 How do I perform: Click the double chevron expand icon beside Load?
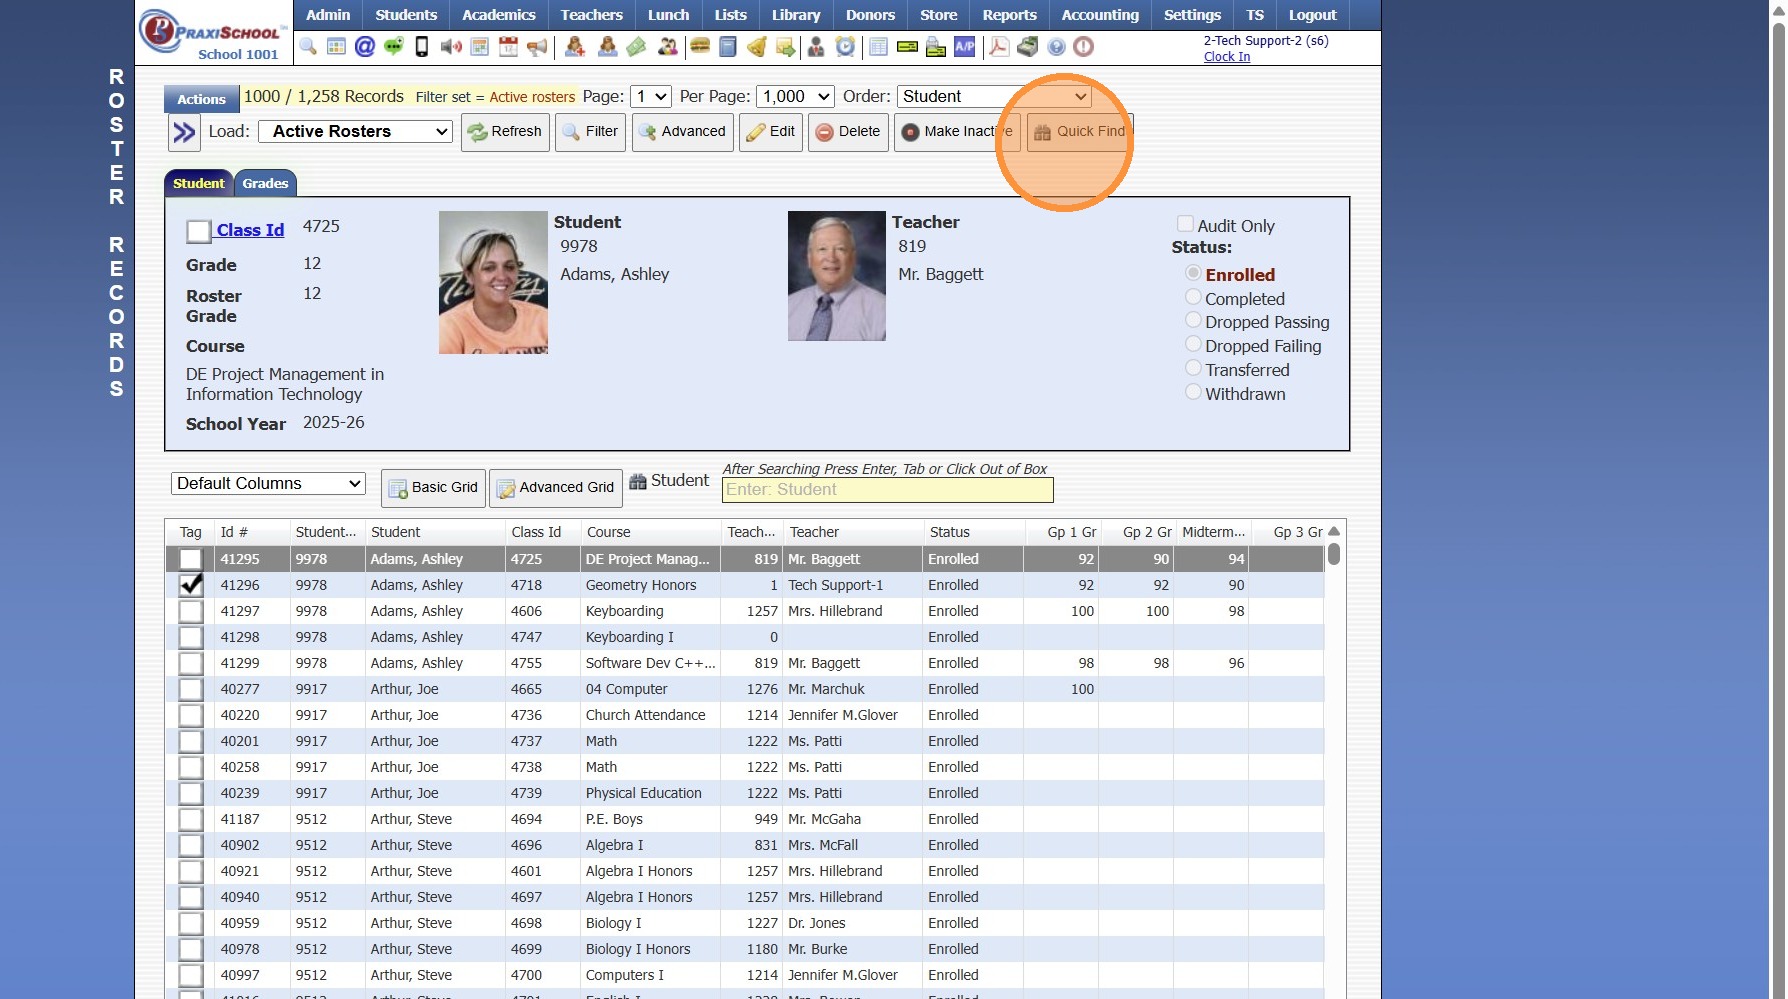pos(184,132)
